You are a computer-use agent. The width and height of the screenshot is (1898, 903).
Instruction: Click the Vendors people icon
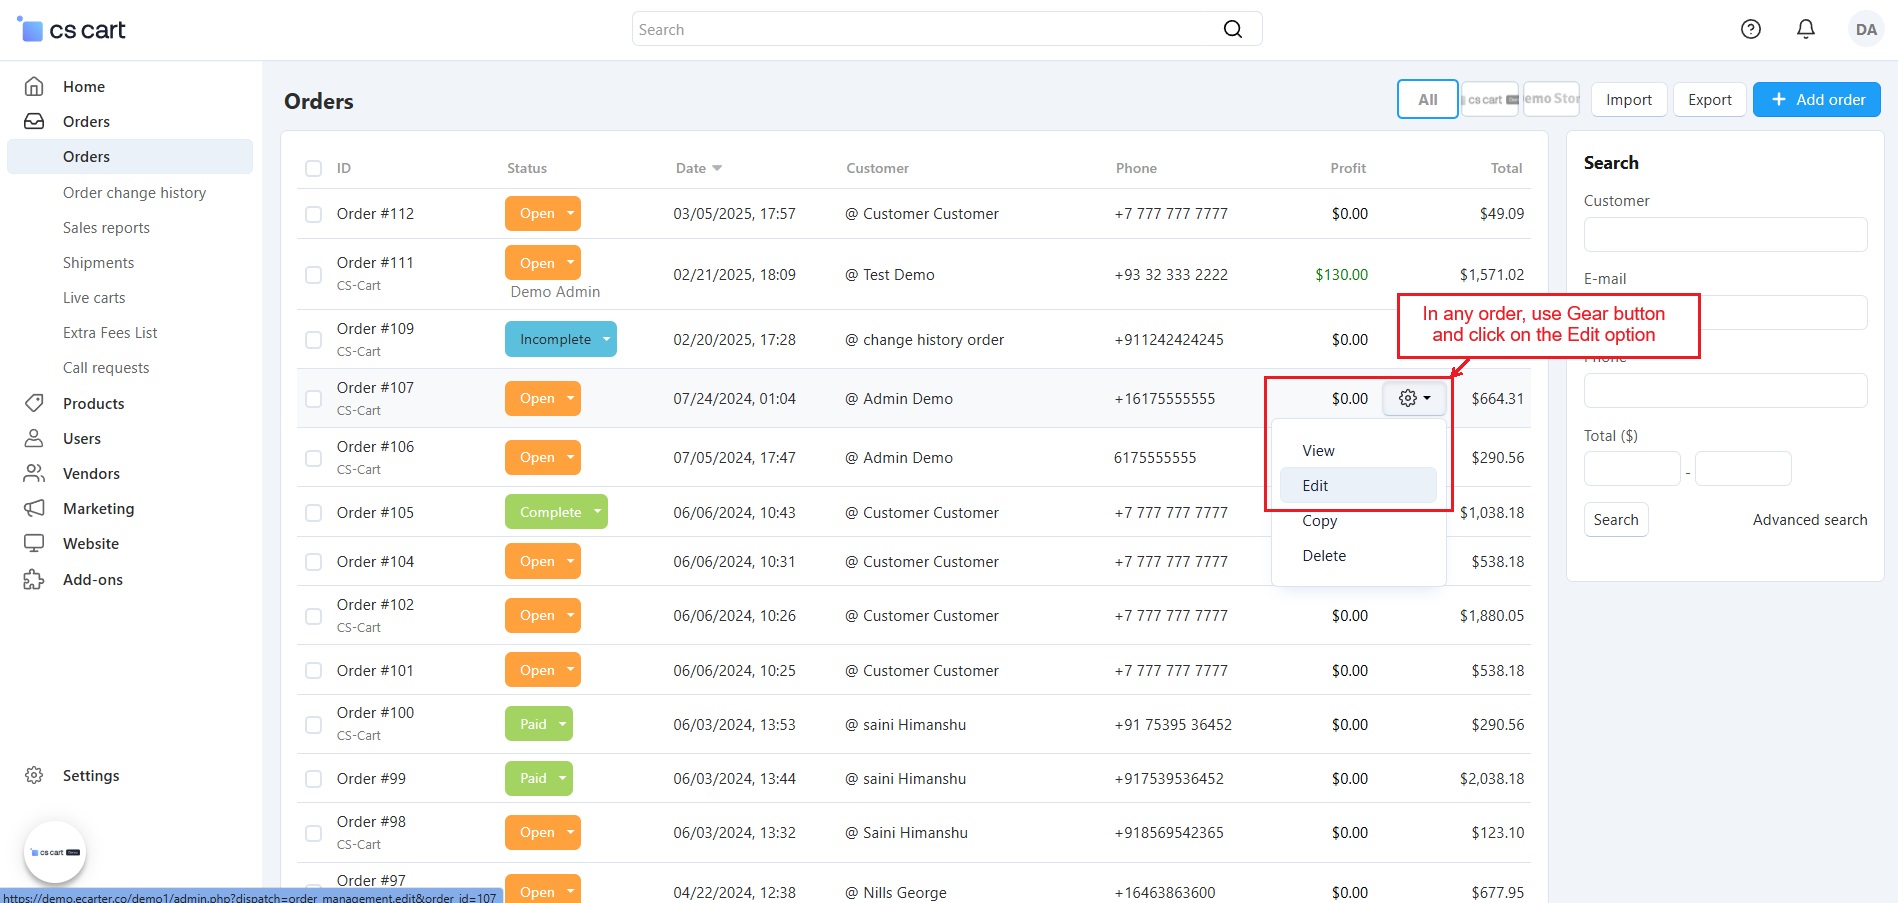point(34,473)
